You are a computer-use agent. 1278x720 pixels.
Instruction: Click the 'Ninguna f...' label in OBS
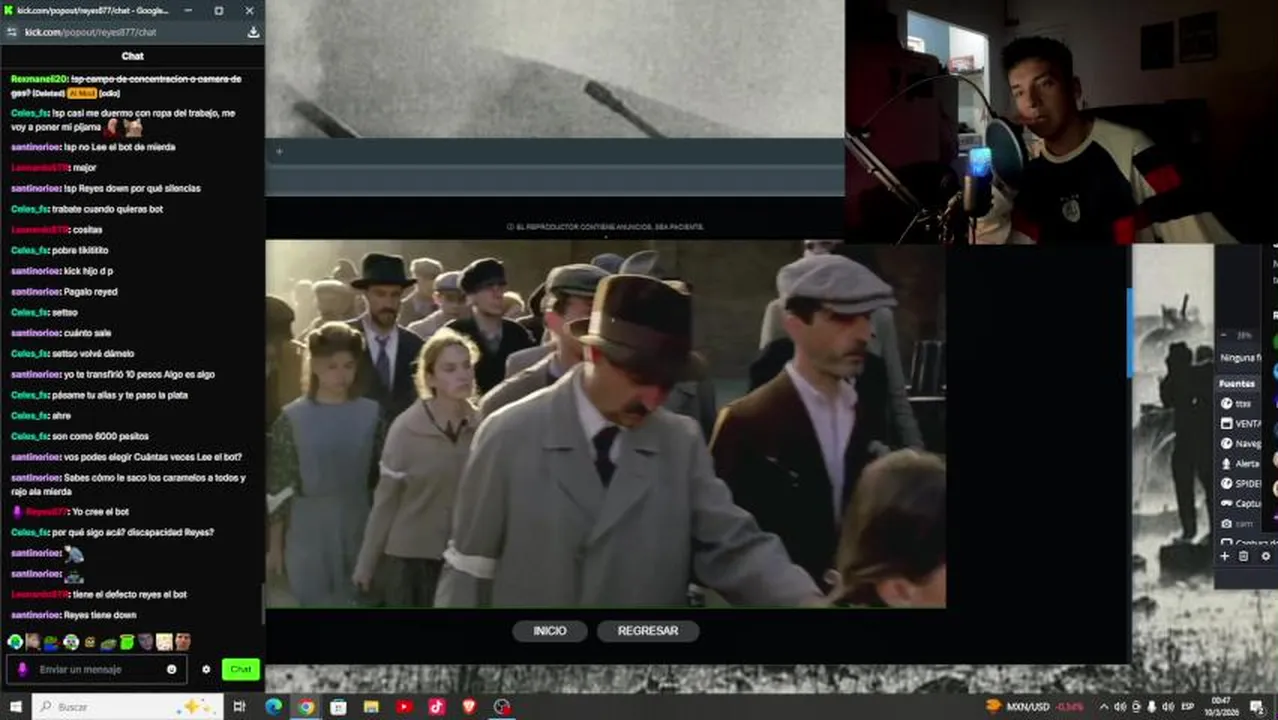coord(1241,357)
